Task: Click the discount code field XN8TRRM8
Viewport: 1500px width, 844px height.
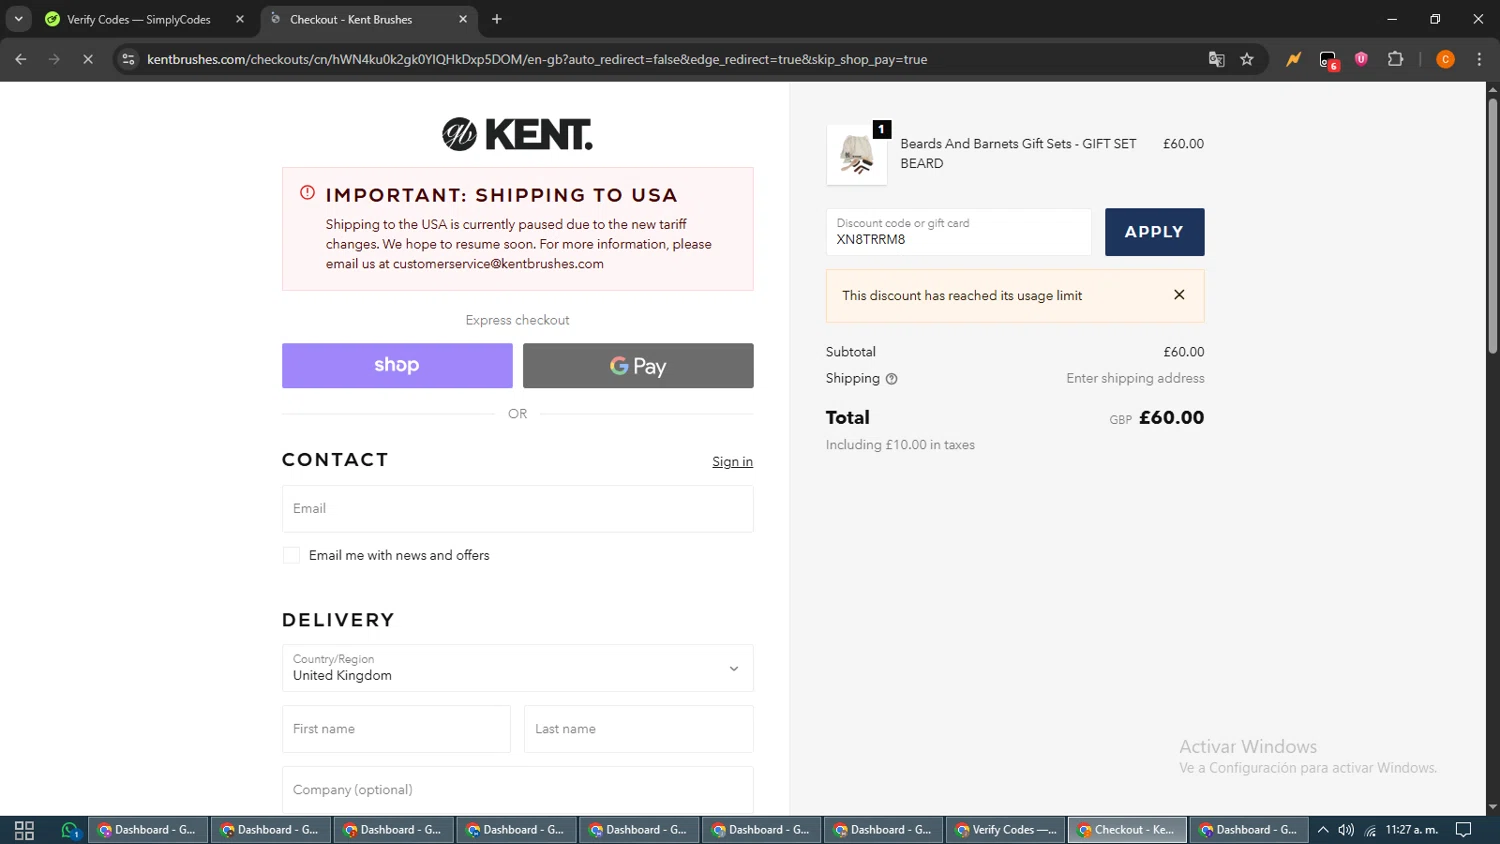Action: click(958, 232)
